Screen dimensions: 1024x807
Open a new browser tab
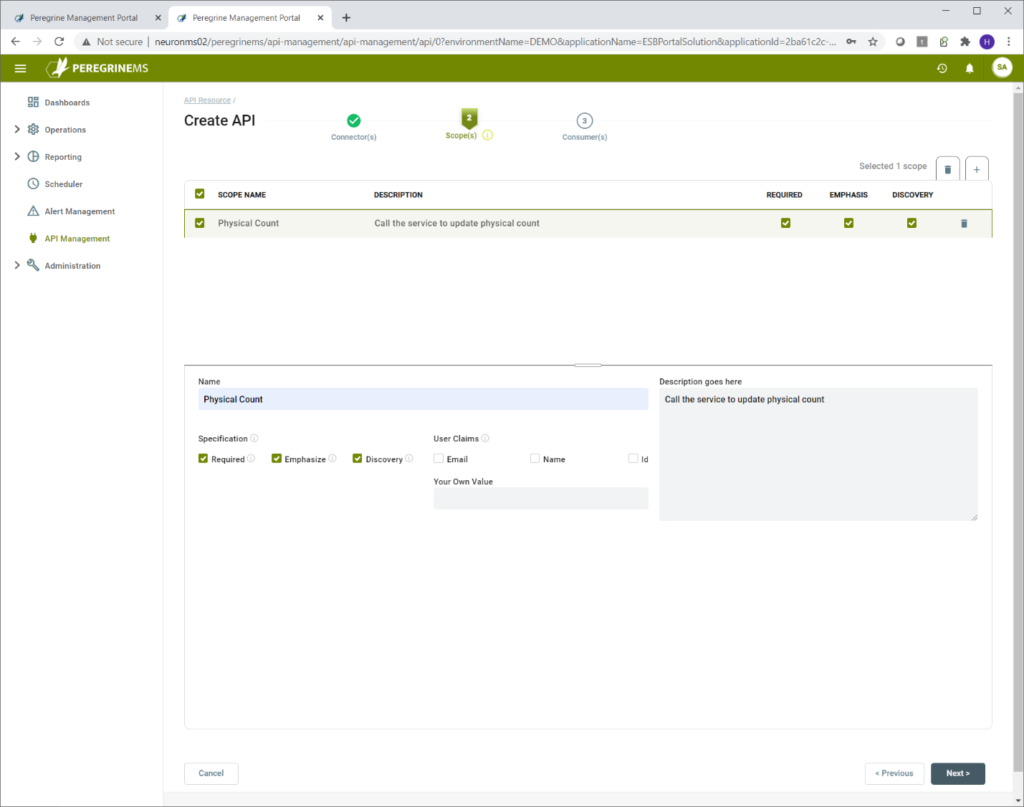(x=346, y=18)
